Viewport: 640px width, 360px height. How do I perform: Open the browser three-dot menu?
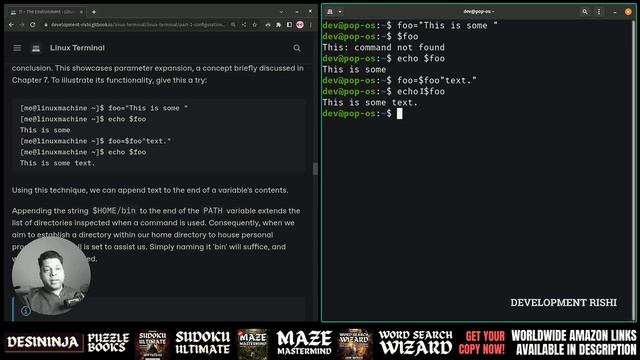click(311, 25)
